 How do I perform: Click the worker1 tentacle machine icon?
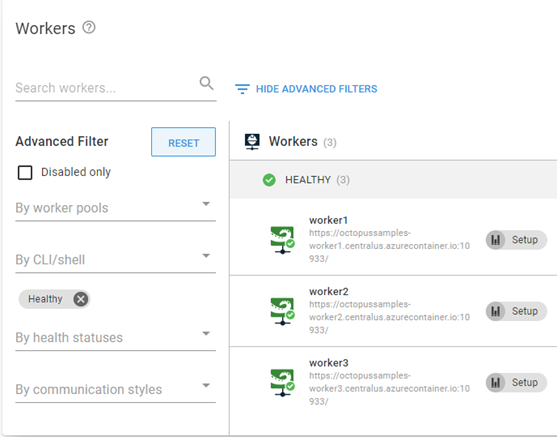(282, 240)
